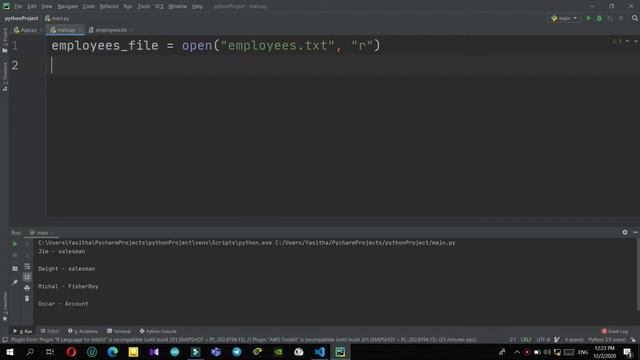Screen dimensions: 640x360
Task: Click the 4 spaces indent status widget
Action: tap(574, 340)
